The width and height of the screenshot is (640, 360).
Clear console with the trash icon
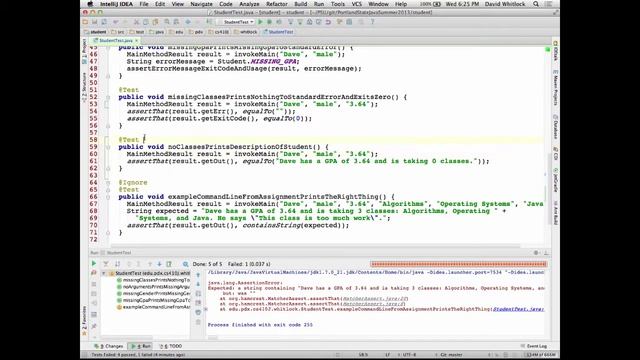198,322
